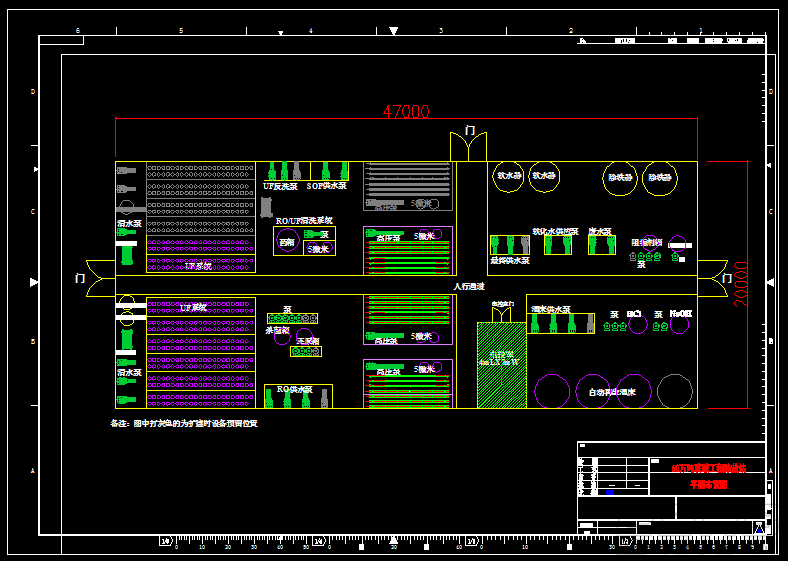Select the small door symbol above 电控室
The image size is (788, 561).
tap(502, 315)
